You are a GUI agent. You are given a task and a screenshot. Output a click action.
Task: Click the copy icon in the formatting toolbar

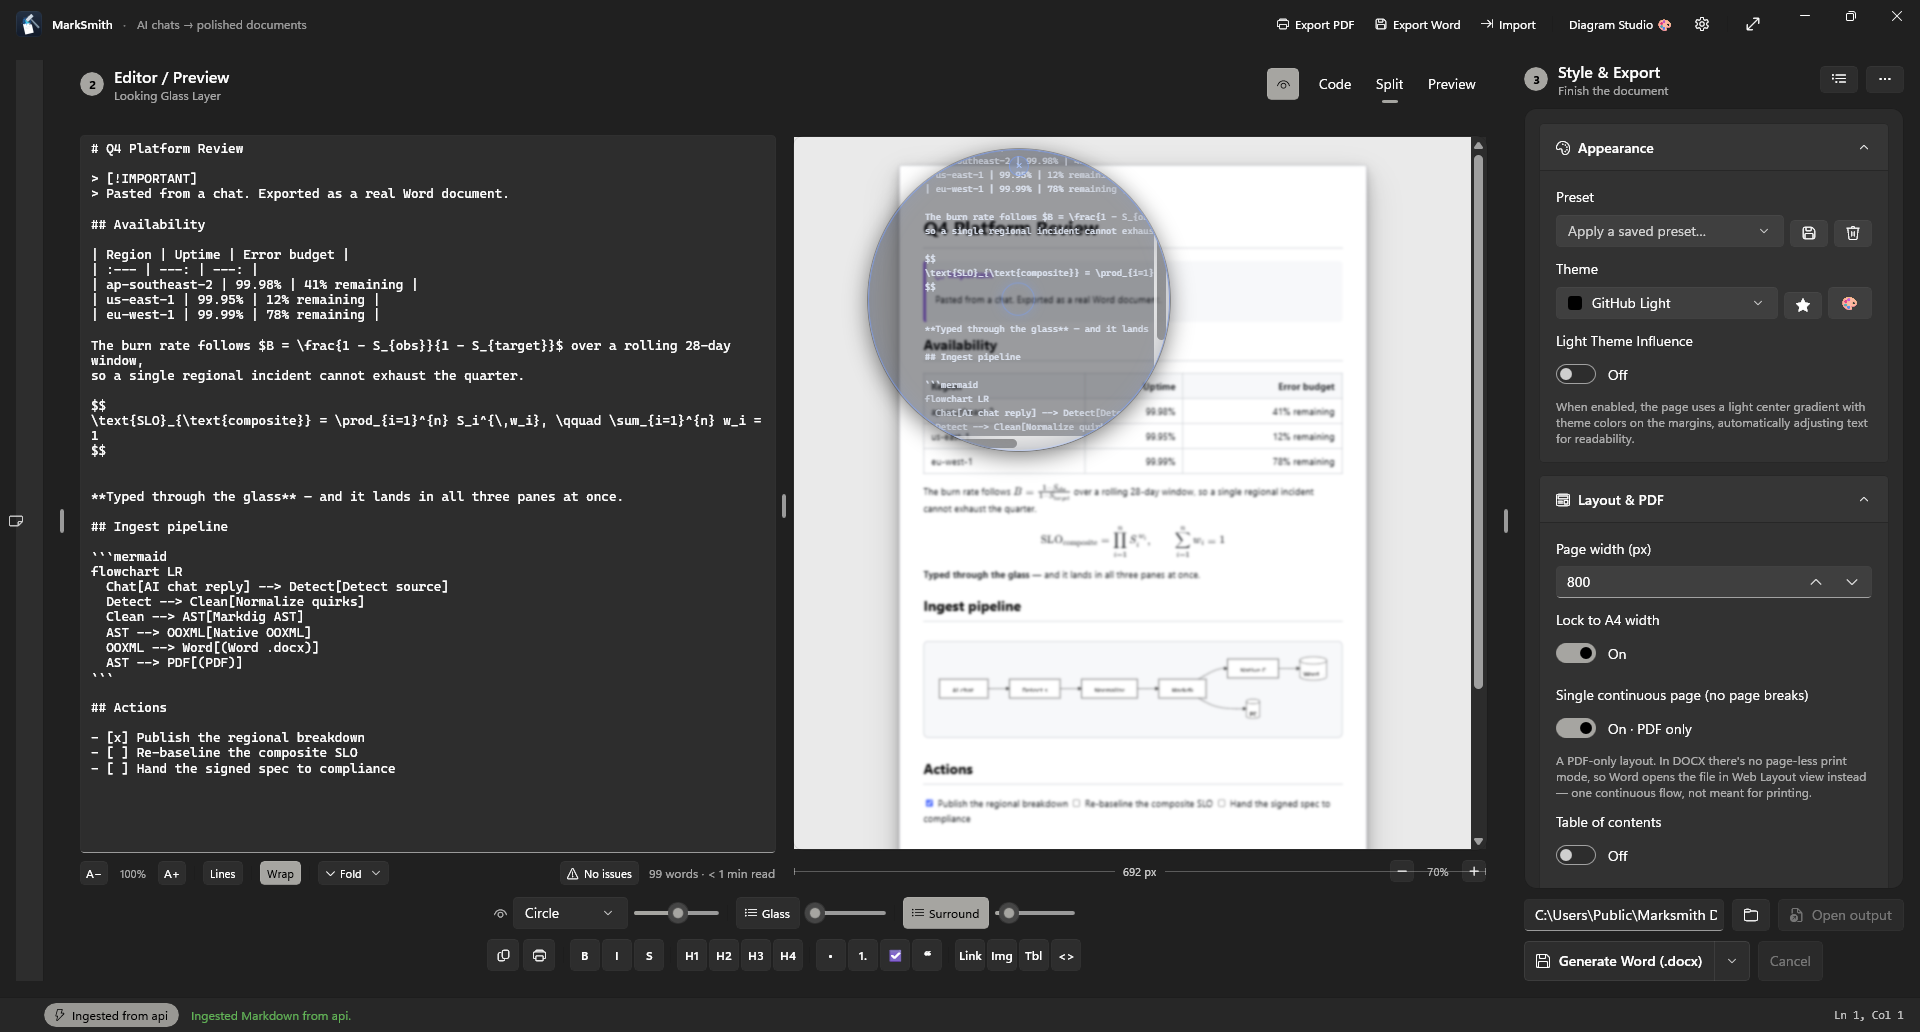coord(503,956)
